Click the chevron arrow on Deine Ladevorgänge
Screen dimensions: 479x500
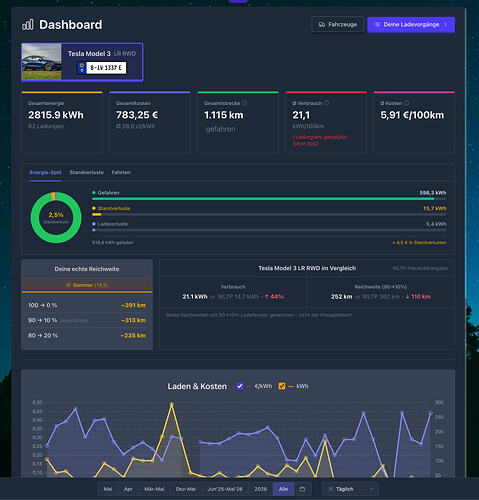pyautogui.click(x=446, y=25)
